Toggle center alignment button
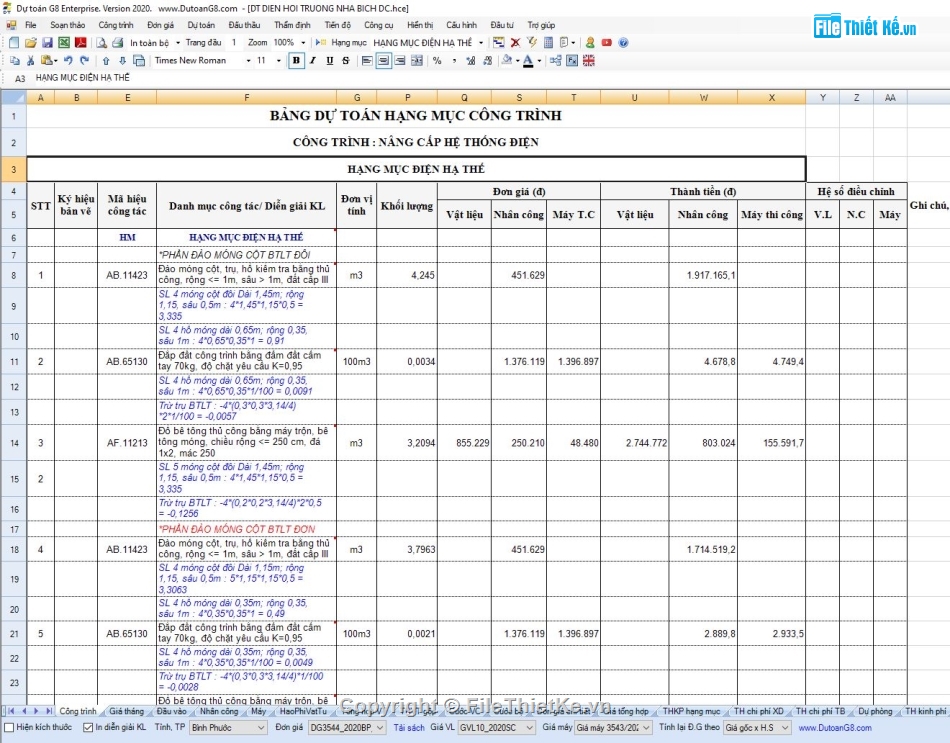The width and height of the screenshot is (950, 743). click(384, 61)
